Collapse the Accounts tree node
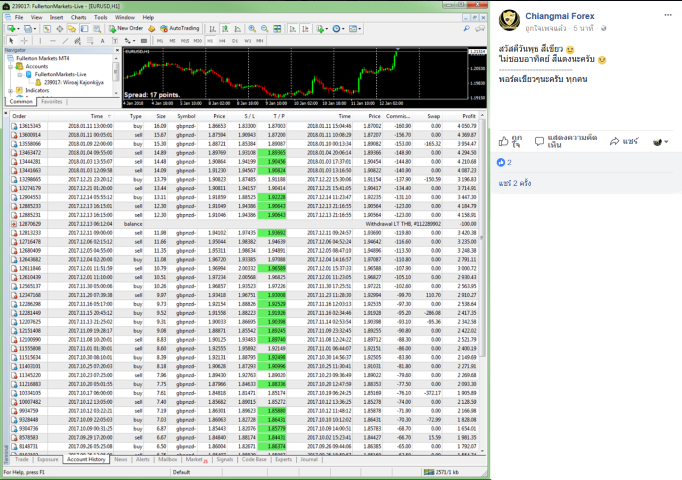The image size is (682, 480). pos(10,67)
